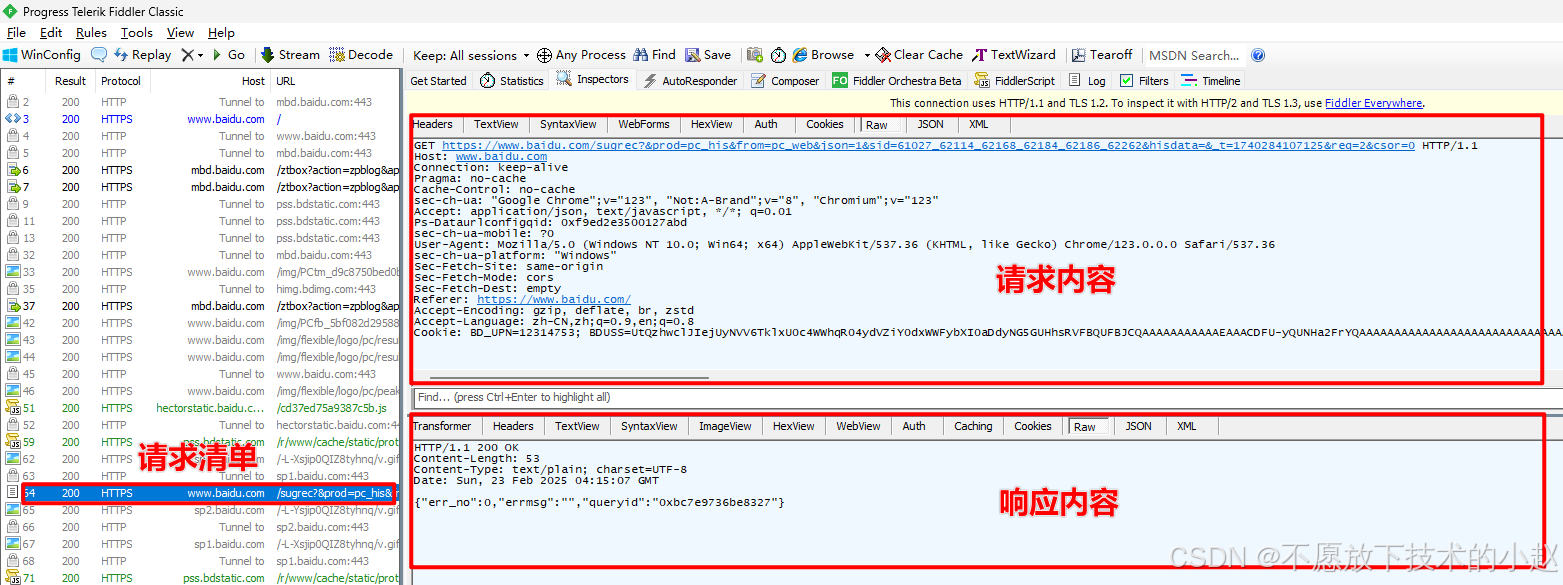This screenshot has height=585, width=1563.
Task: Switch to AutoResponder tab
Action: click(690, 81)
